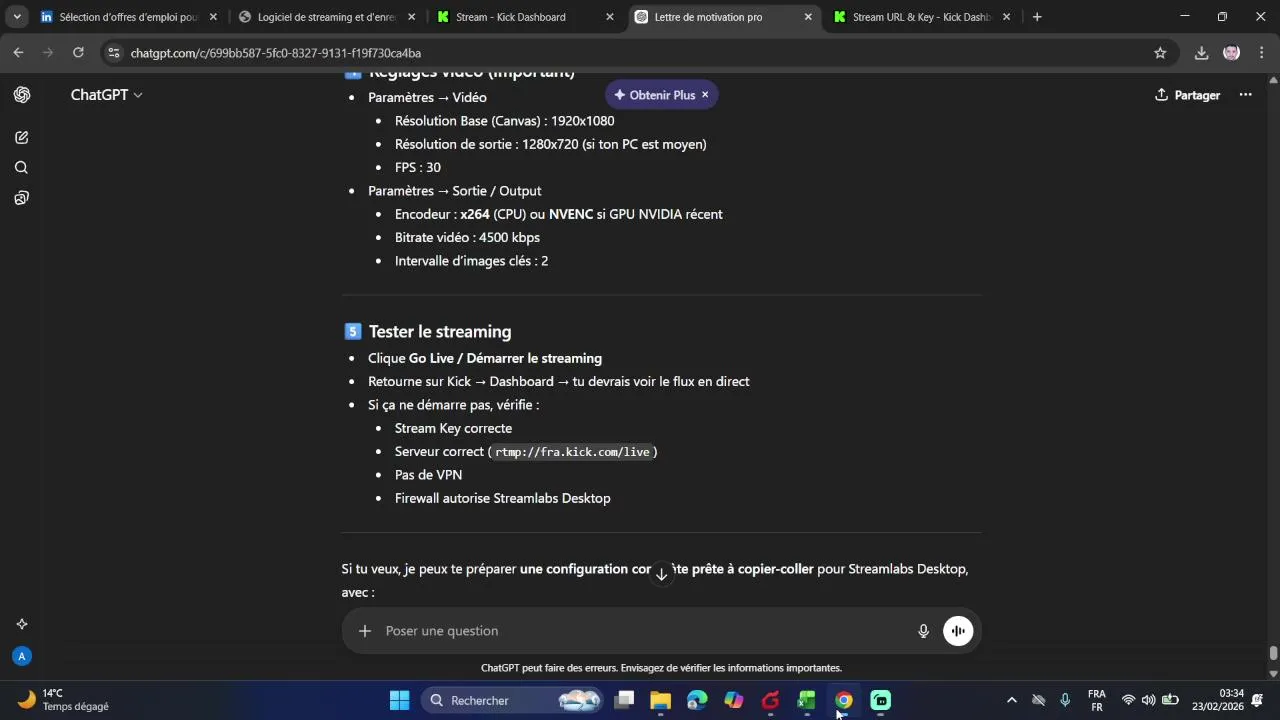Viewport: 1280px width, 720px height.
Task: Jump to bottom with the down-arrow button
Action: point(661,574)
